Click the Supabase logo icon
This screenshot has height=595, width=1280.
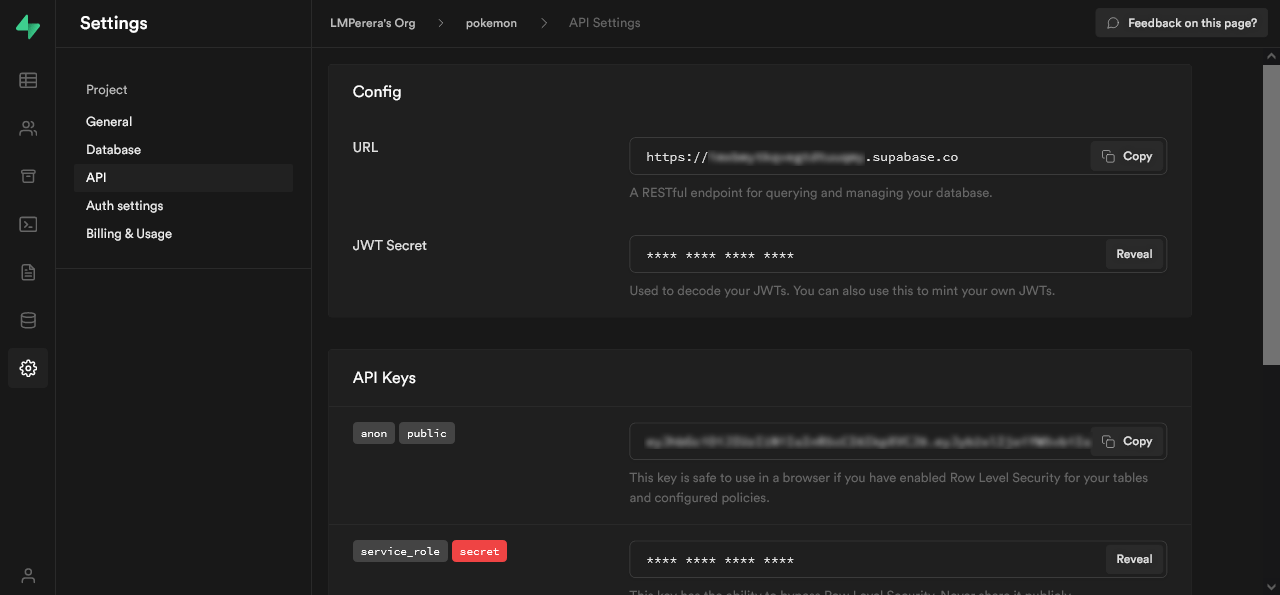[28, 27]
